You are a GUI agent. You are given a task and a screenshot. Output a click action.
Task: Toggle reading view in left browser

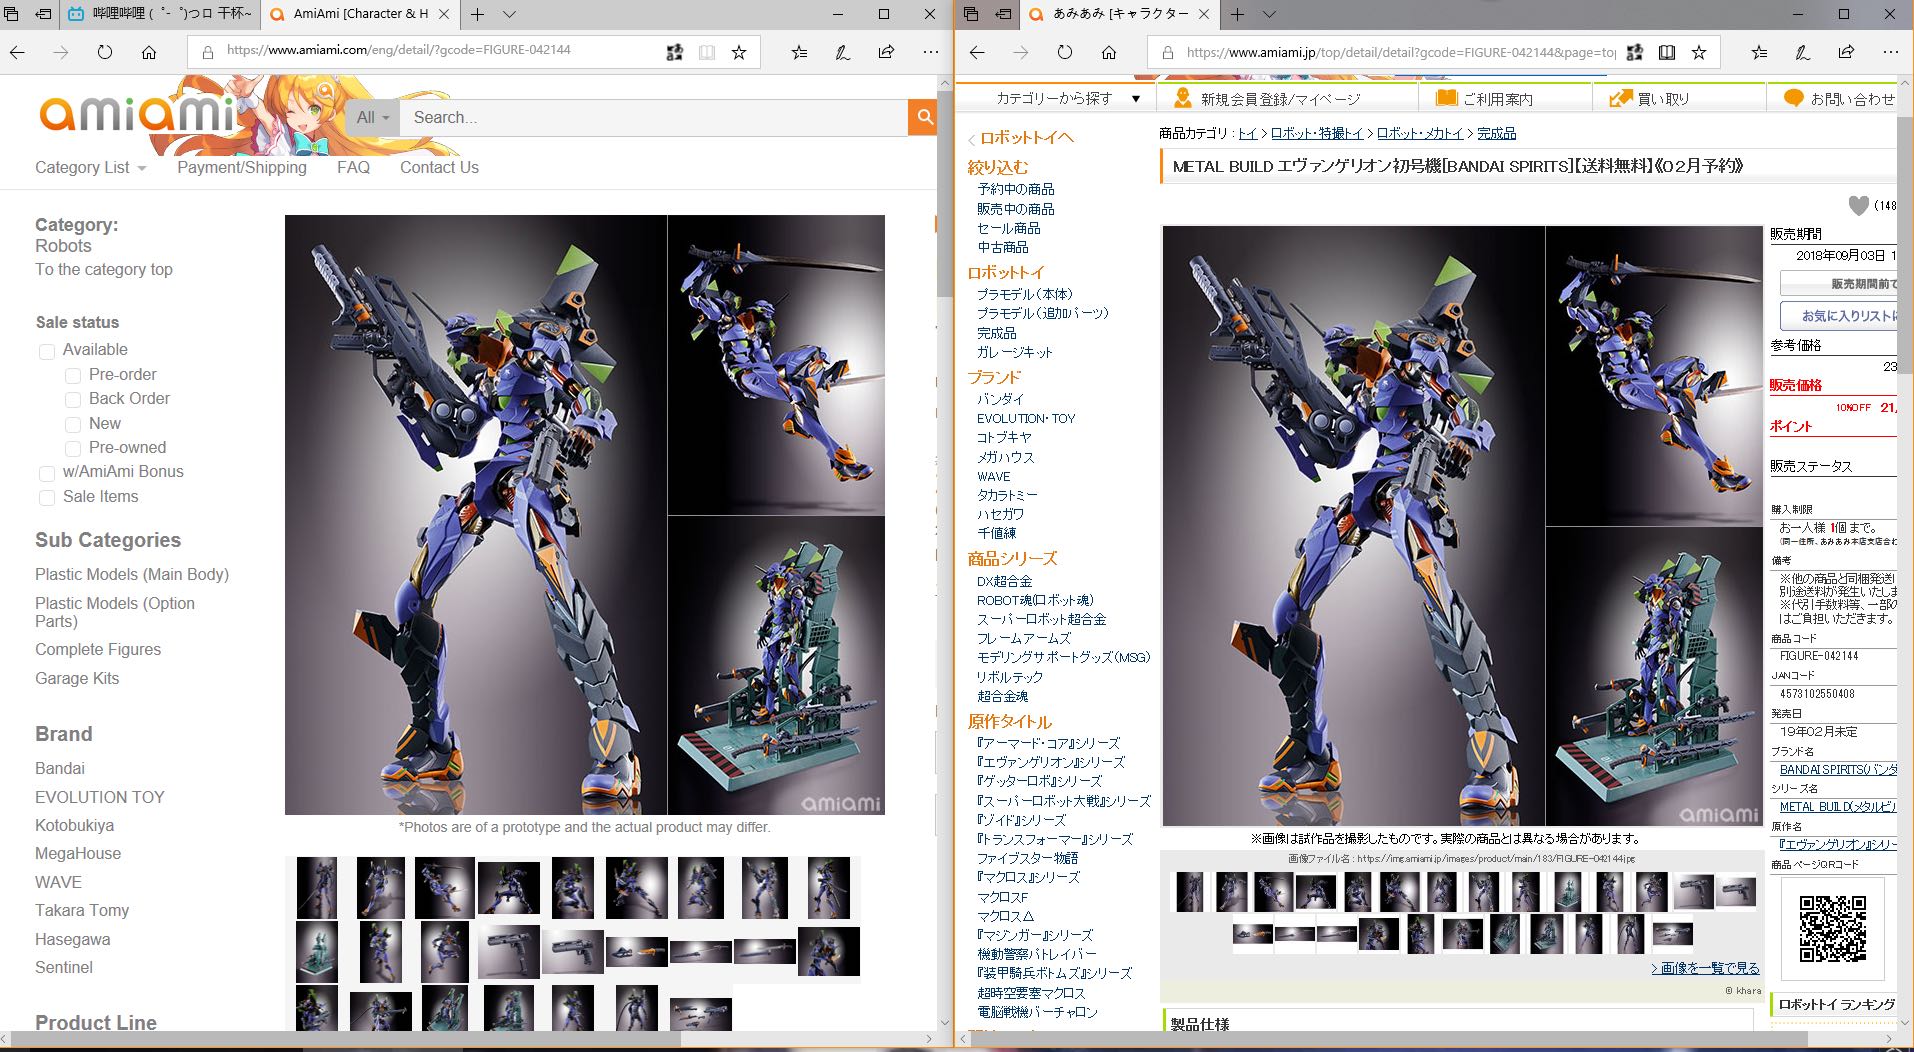click(707, 52)
